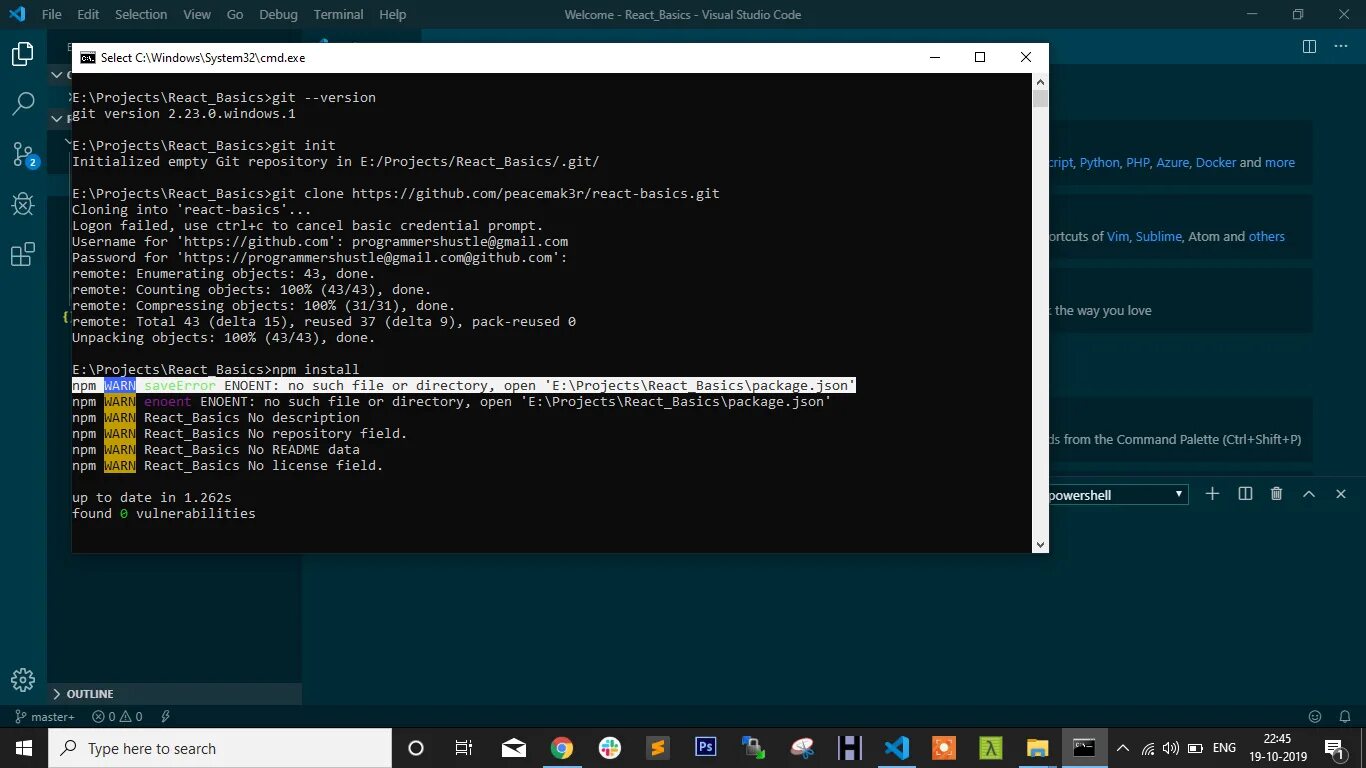Viewport: 1366px width, 768px height.
Task: Click the 'npm install' command text
Action: point(315,370)
